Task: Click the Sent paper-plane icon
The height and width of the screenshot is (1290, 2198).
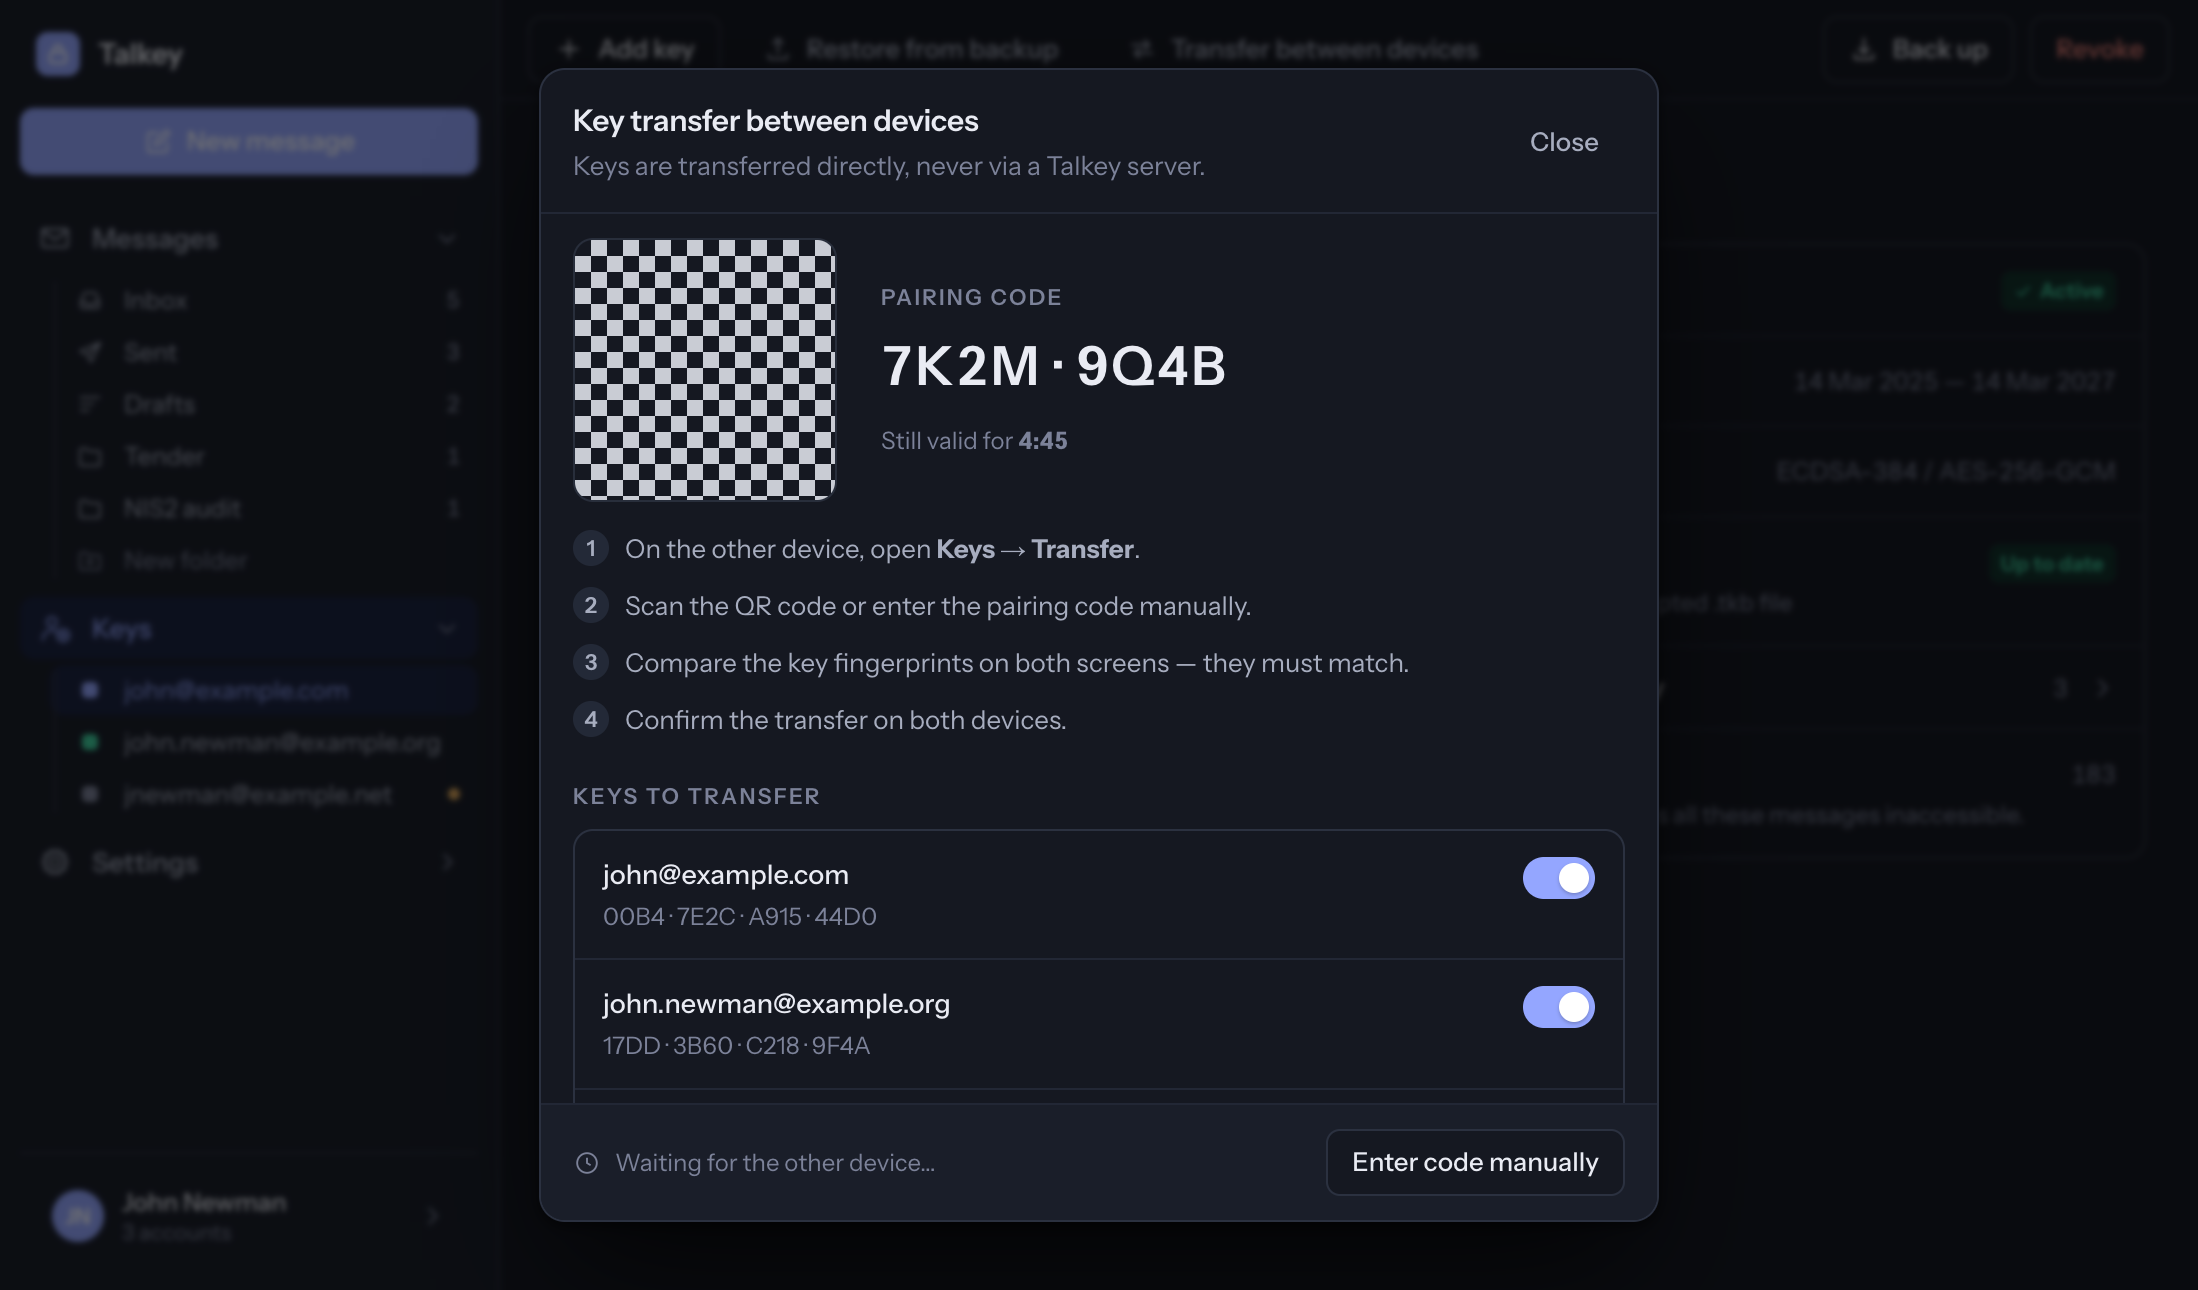Action: point(90,352)
